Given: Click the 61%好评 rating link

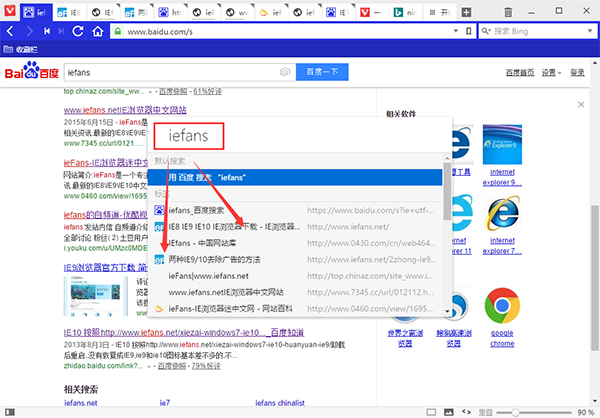Looking at the screenshot, I should 207,91.
